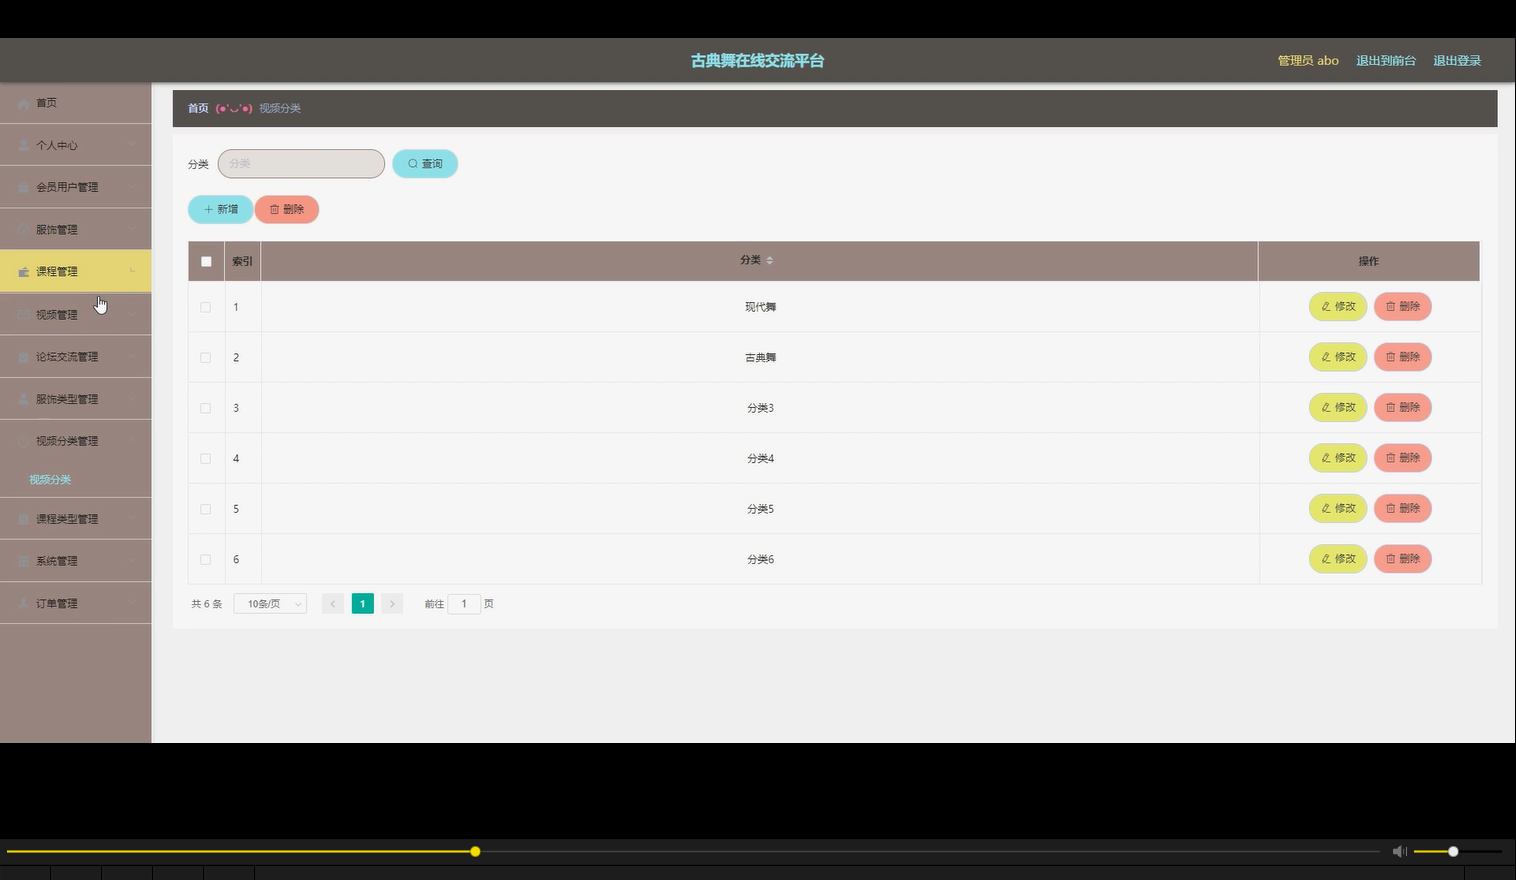This screenshot has width=1516, height=880.
Task: Click 修改 for the 古典舞 row
Action: point(1338,357)
